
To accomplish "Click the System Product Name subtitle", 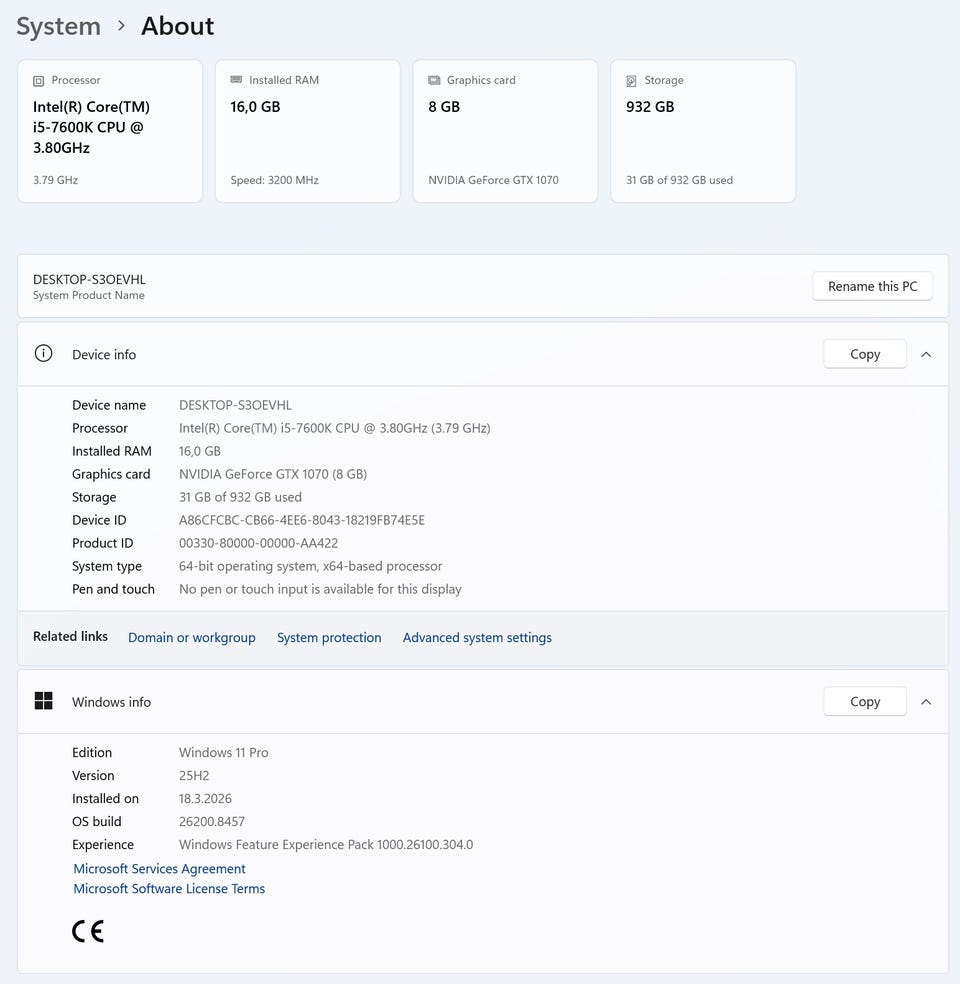I will [88, 296].
